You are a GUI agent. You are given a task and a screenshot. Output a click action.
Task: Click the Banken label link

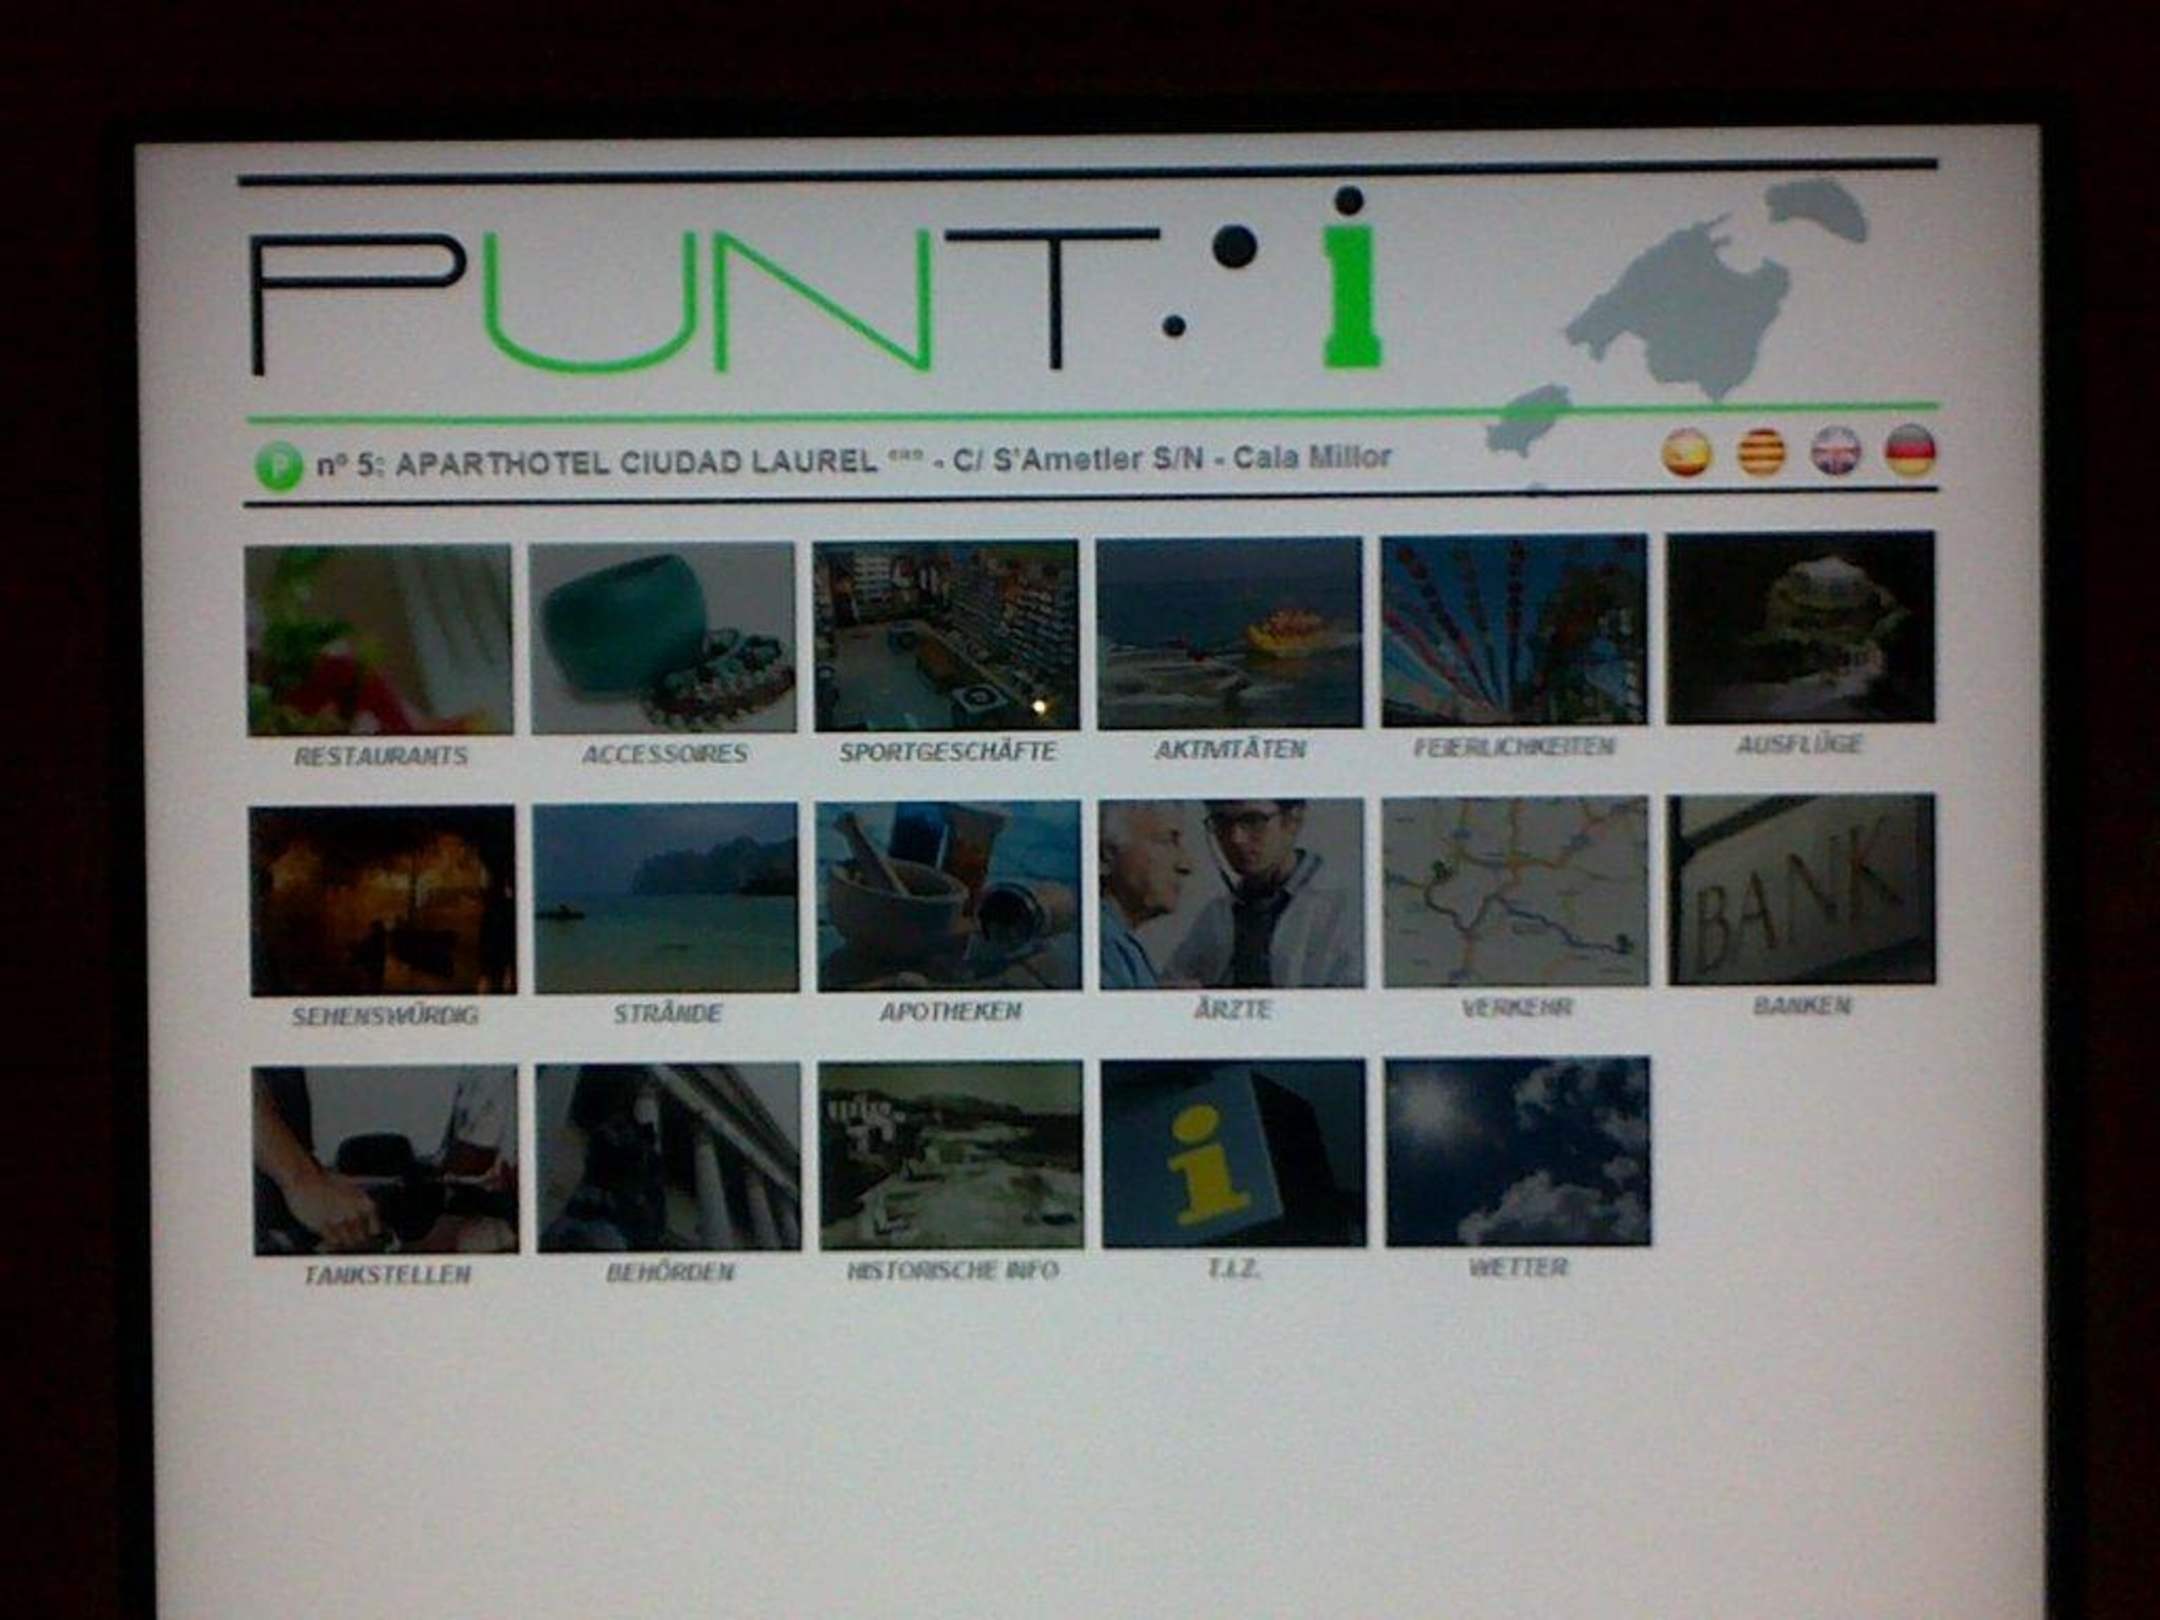[1802, 1006]
